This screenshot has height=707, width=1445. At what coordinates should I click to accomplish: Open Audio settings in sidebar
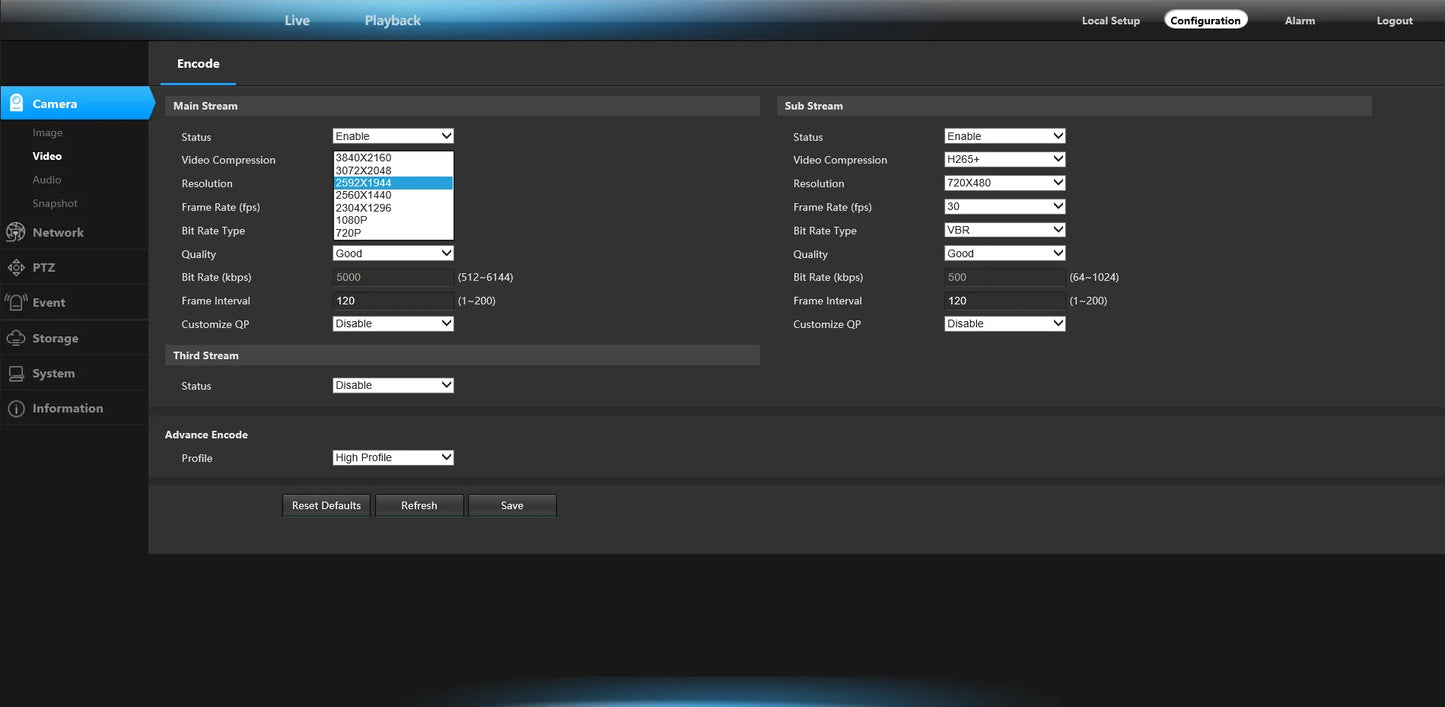47,180
